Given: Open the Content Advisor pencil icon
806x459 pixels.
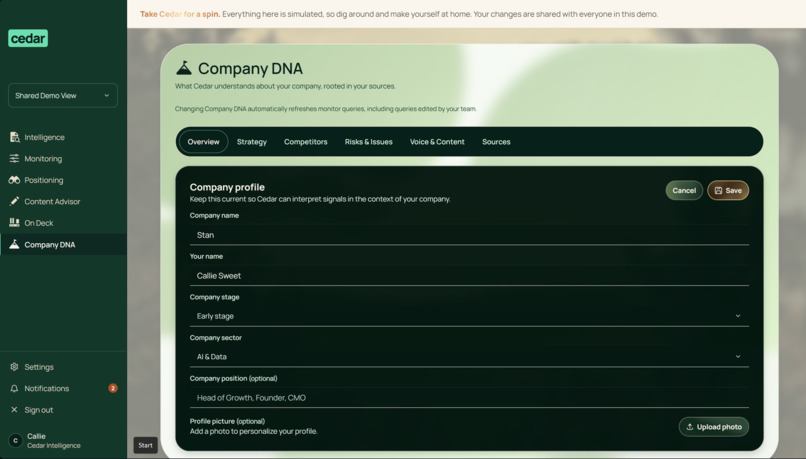Looking at the screenshot, I should click(14, 201).
